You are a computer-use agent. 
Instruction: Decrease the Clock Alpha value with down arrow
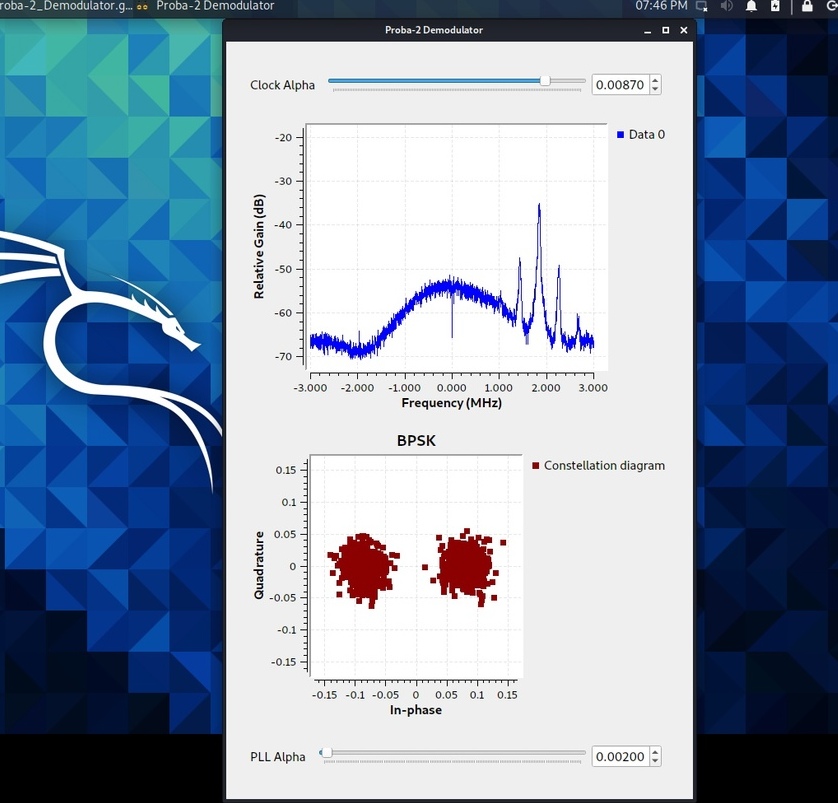click(x=655, y=89)
